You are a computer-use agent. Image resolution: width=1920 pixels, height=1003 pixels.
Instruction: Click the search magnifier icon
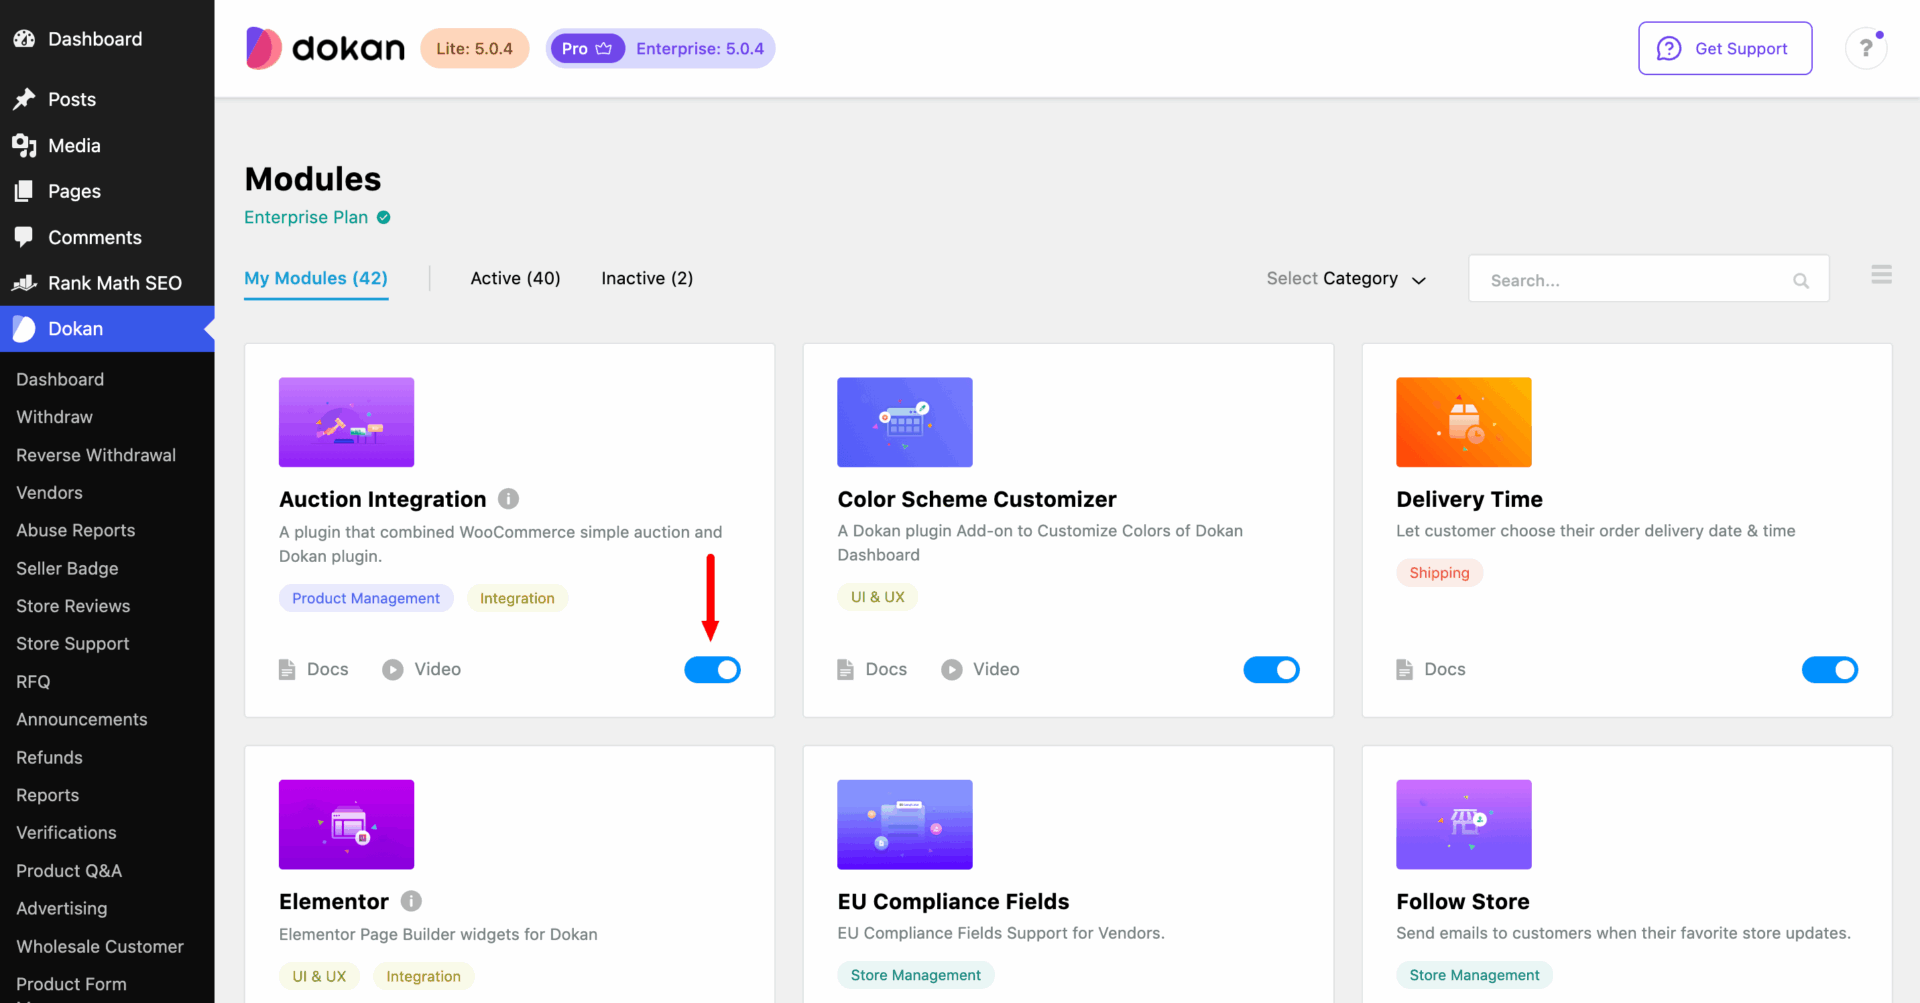[1801, 281]
